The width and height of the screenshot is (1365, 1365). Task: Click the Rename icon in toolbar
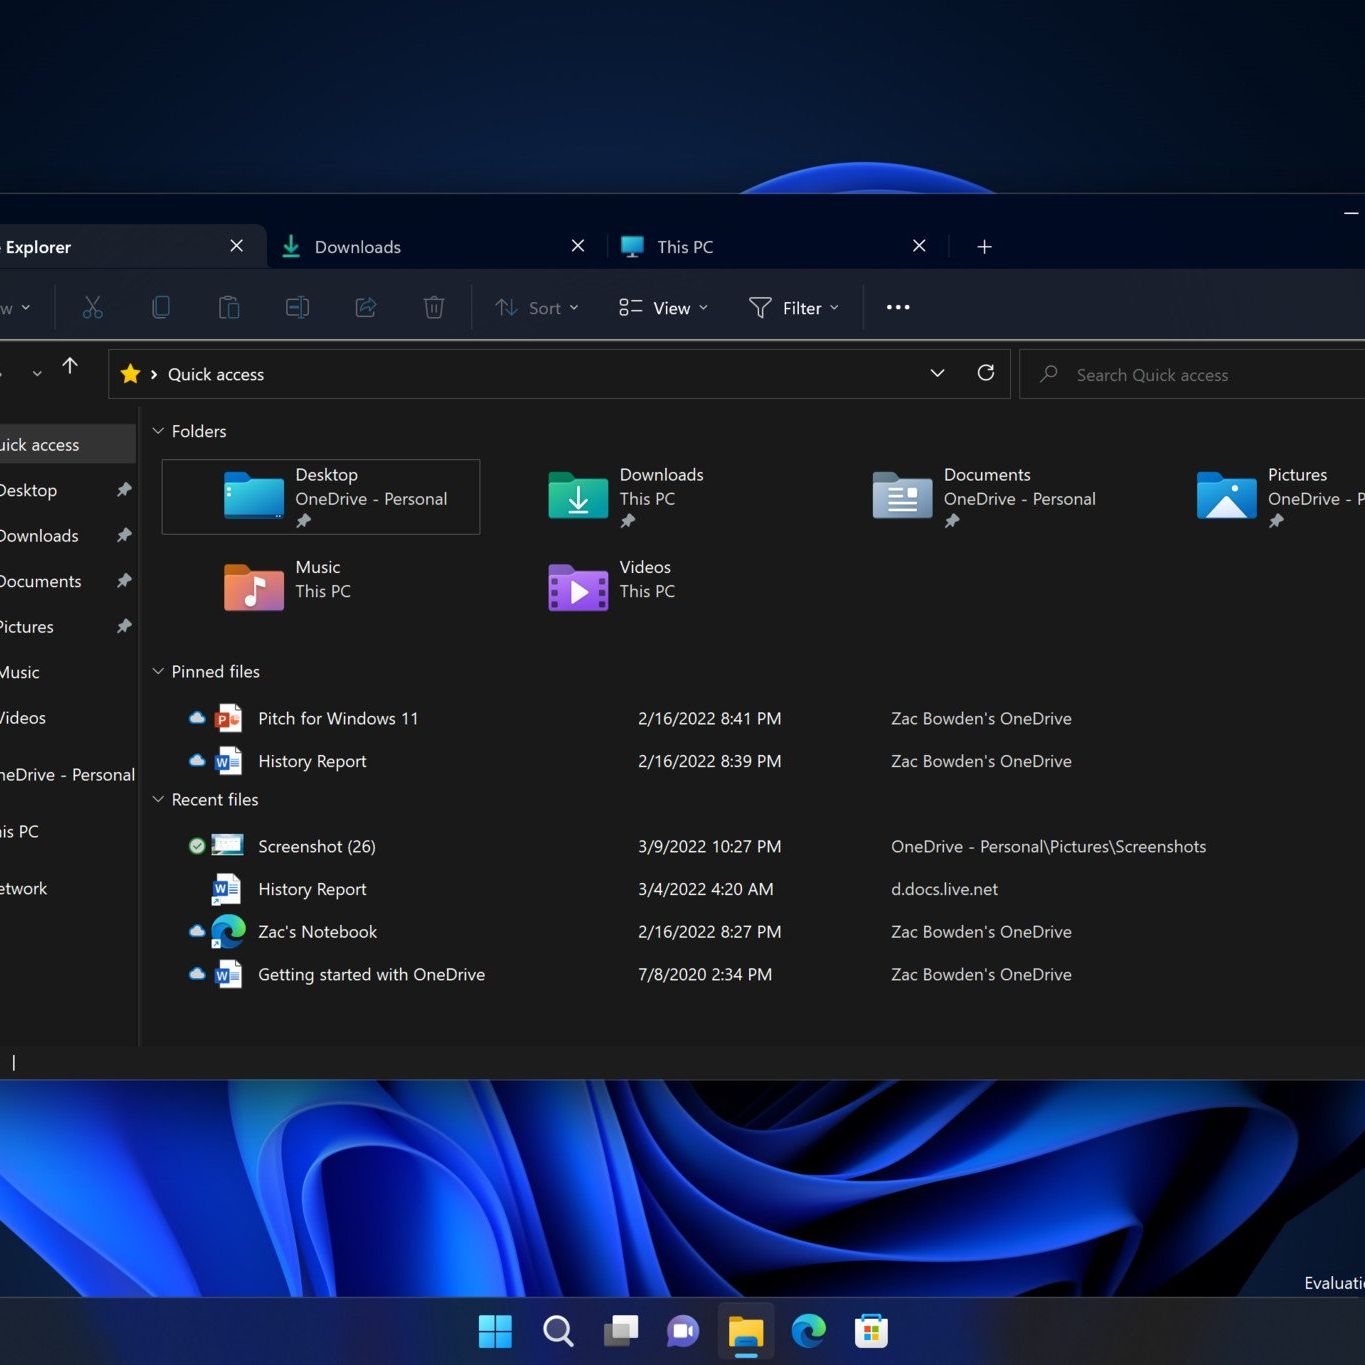click(297, 307)
